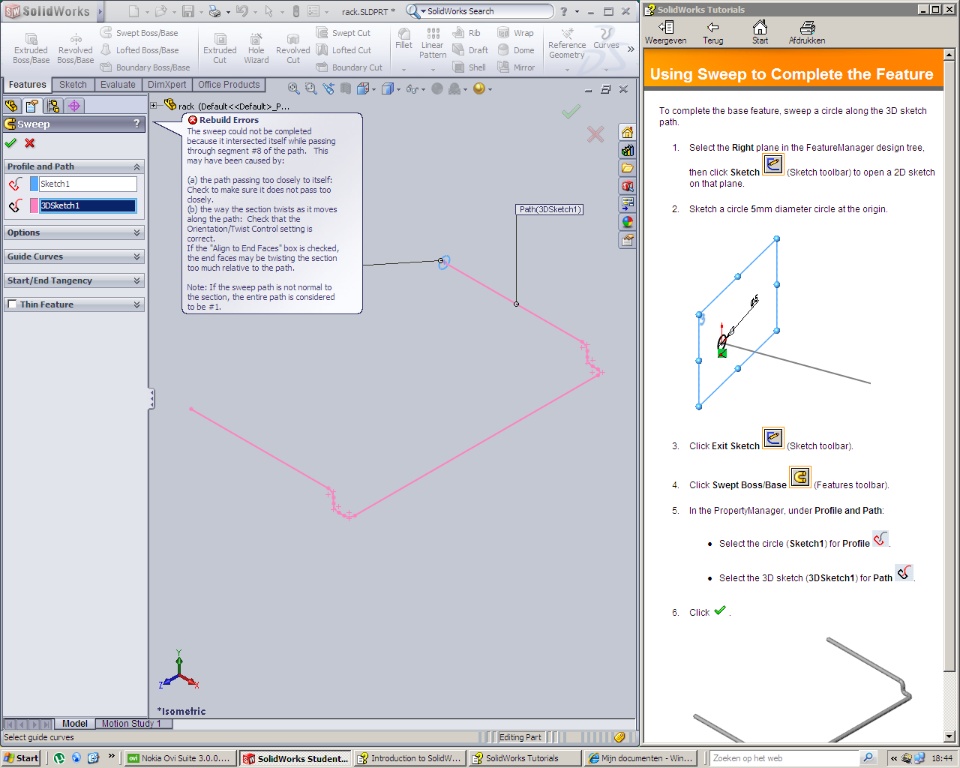
Task: Select Boundary Cut tool
Action: 349,67
